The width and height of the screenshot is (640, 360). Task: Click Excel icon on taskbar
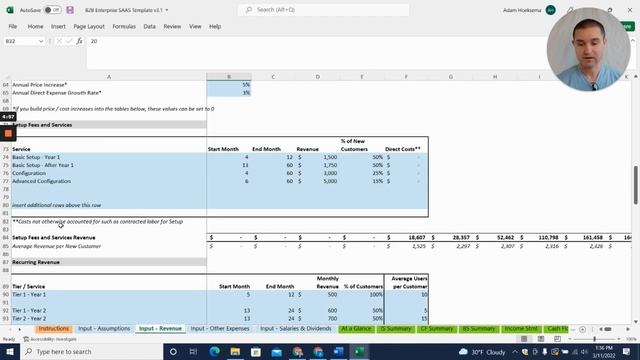[359, 351]
